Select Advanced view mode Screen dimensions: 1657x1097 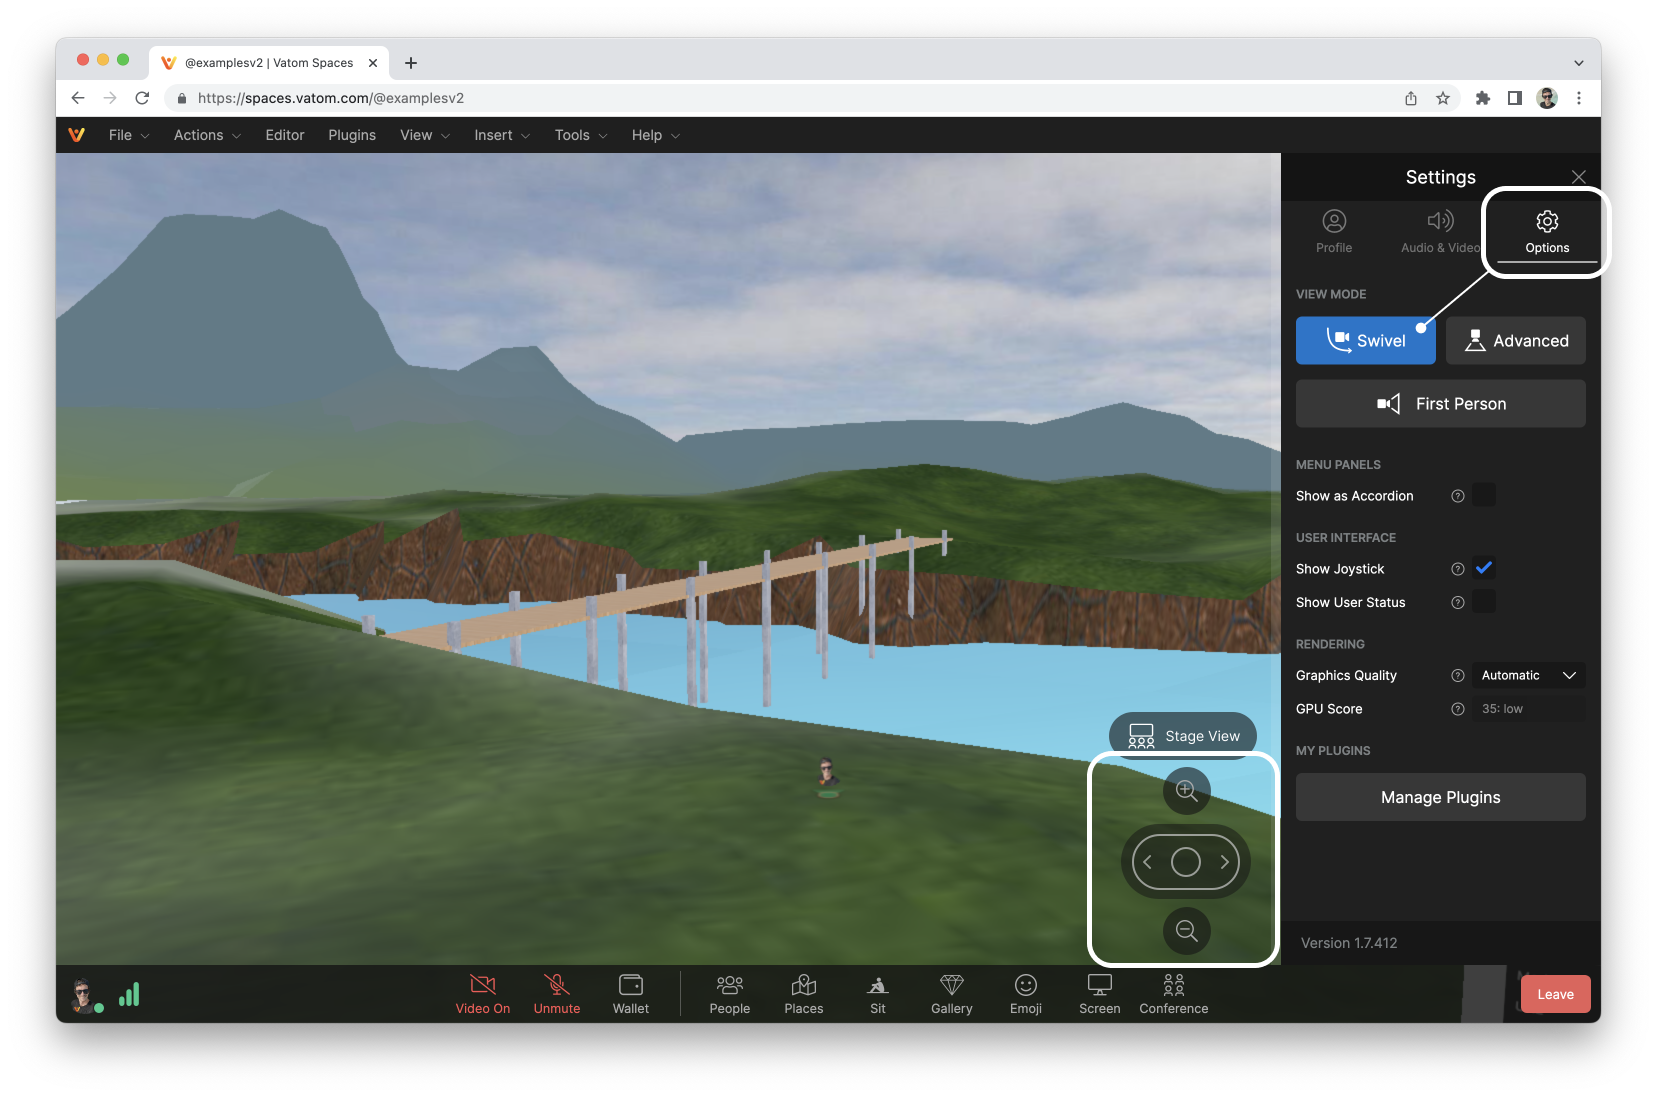point(1516,341)
